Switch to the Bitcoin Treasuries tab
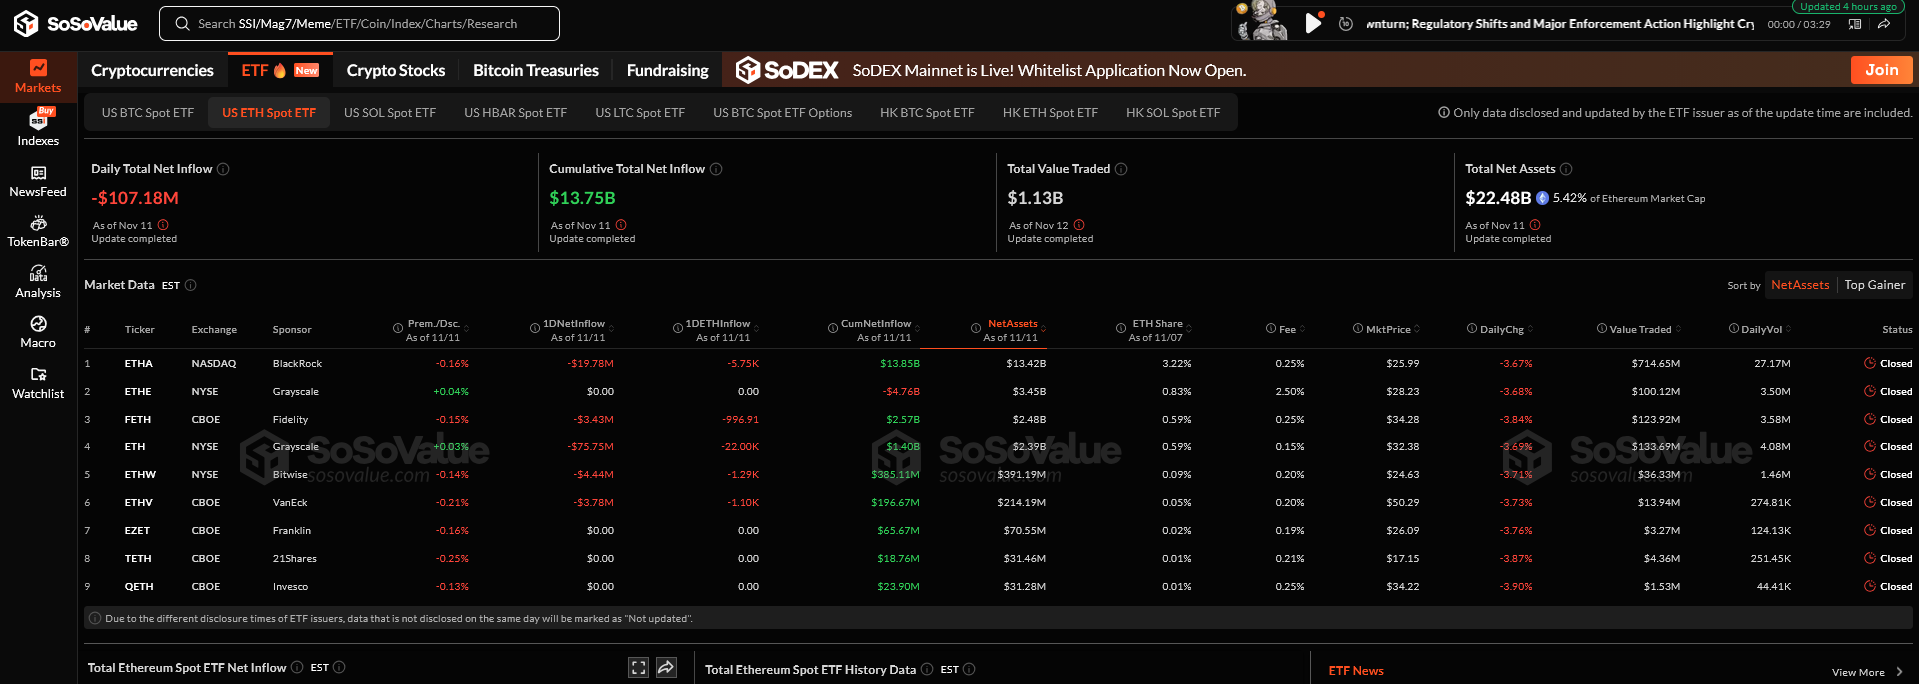1919x684 pixels. point(536,70)
